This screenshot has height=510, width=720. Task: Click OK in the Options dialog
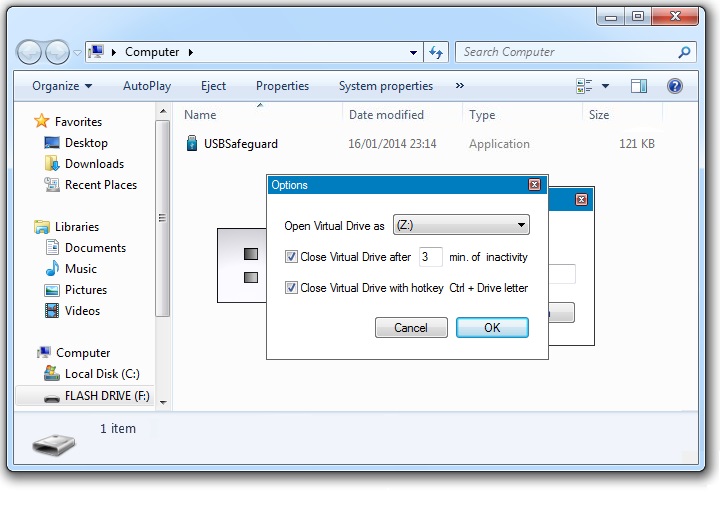pyautogui.click(x=492, y=327)
